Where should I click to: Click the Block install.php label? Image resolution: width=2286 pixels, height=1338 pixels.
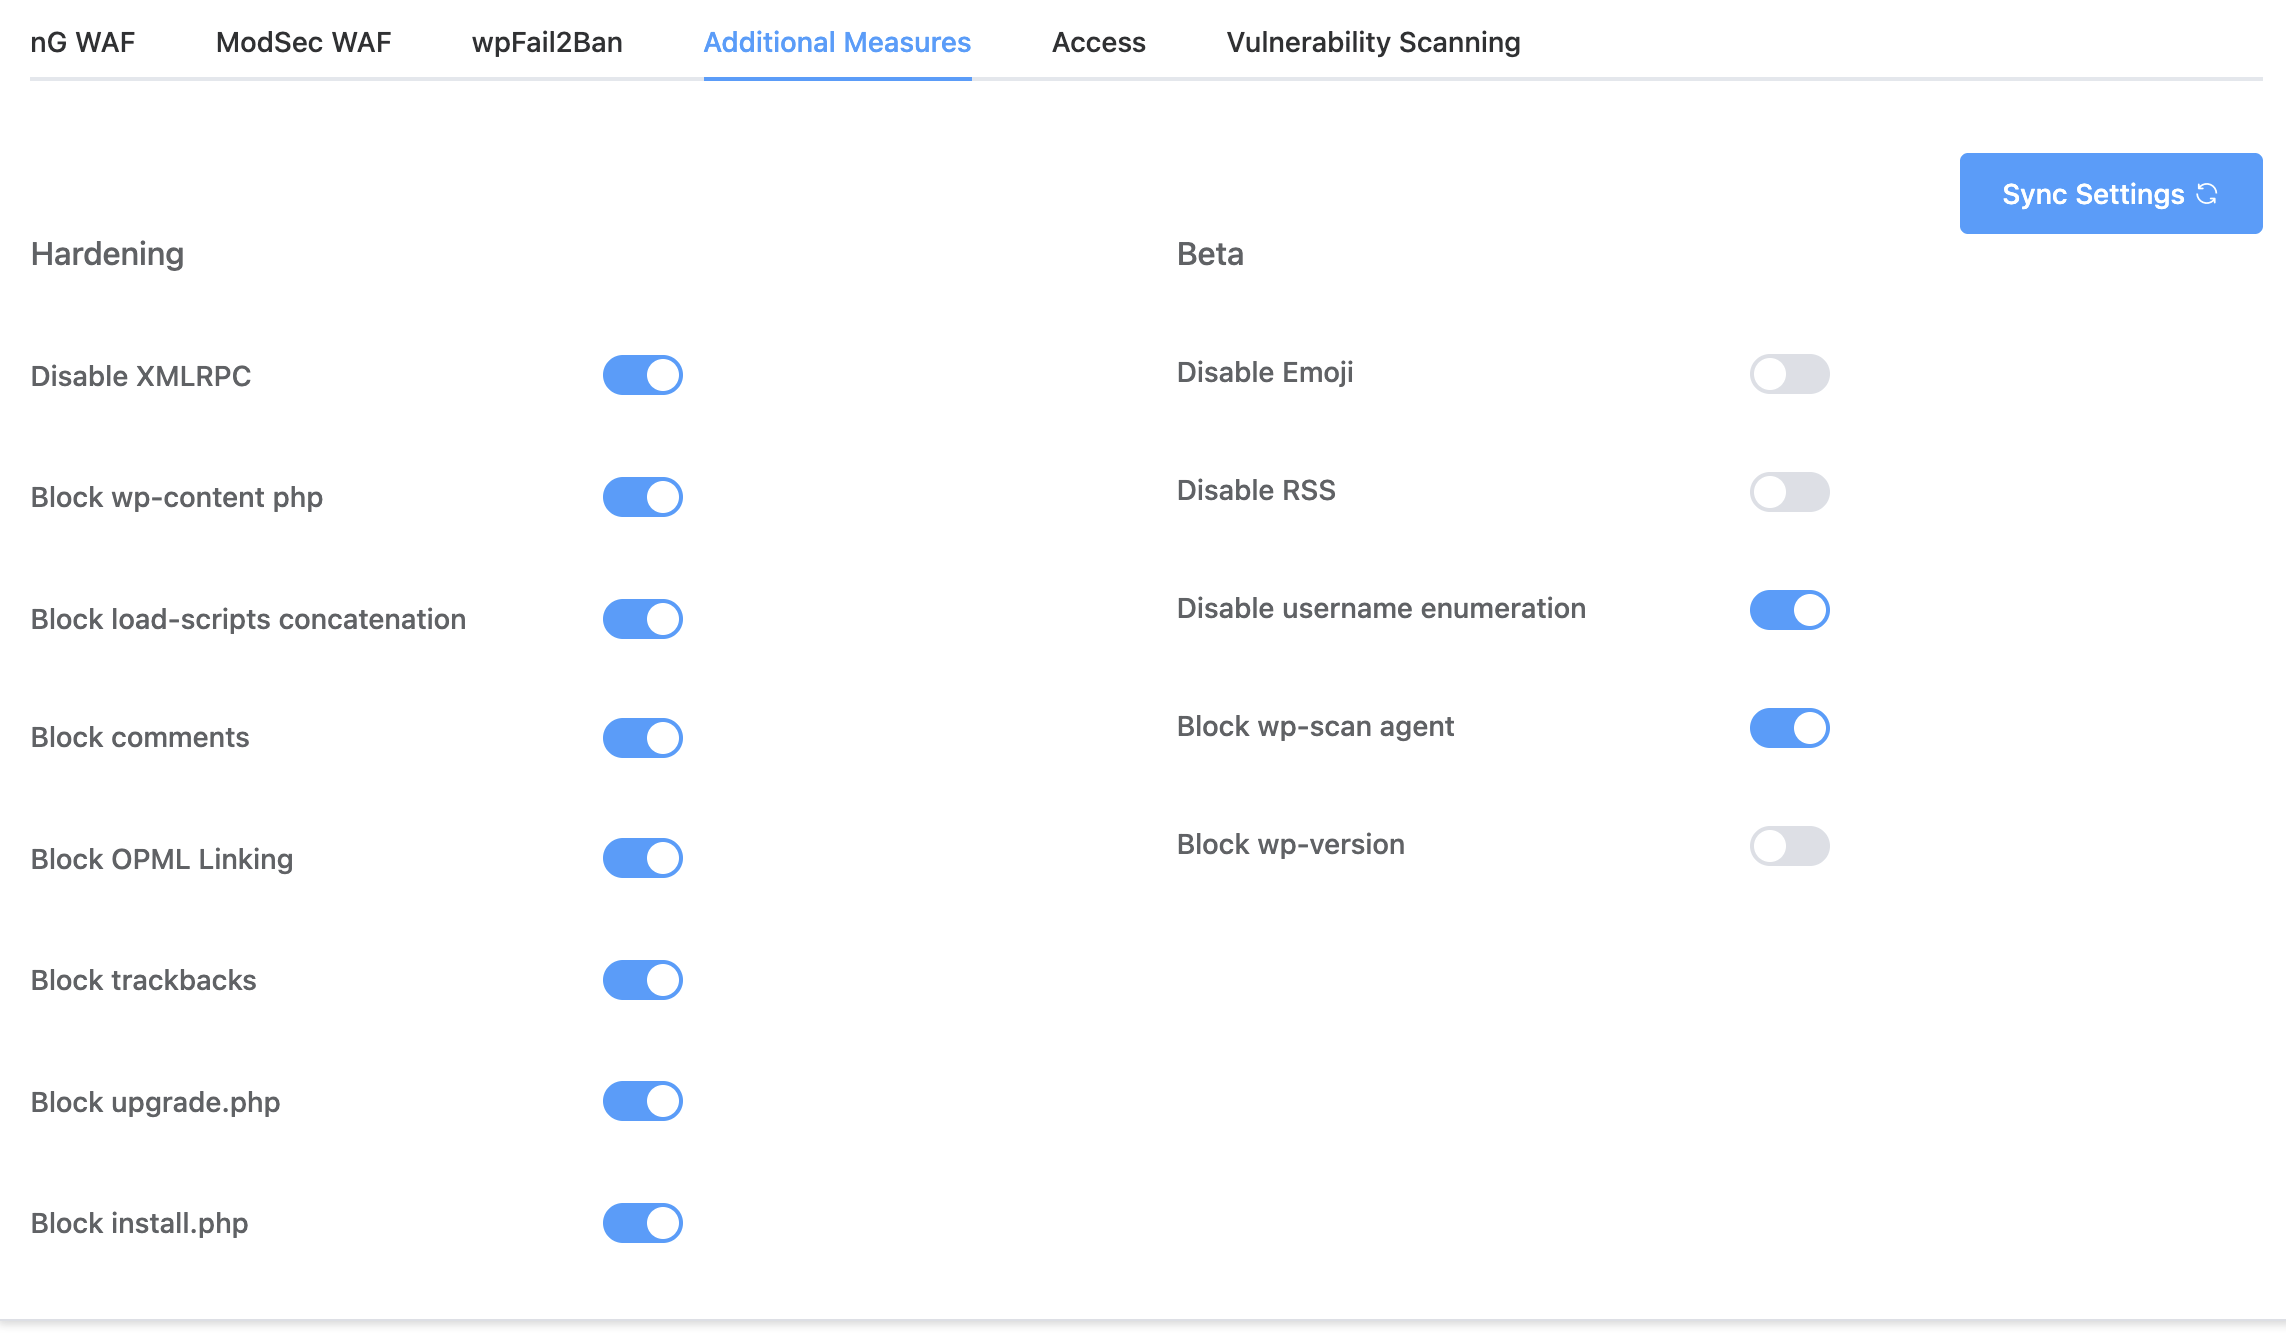point(139,1223)
